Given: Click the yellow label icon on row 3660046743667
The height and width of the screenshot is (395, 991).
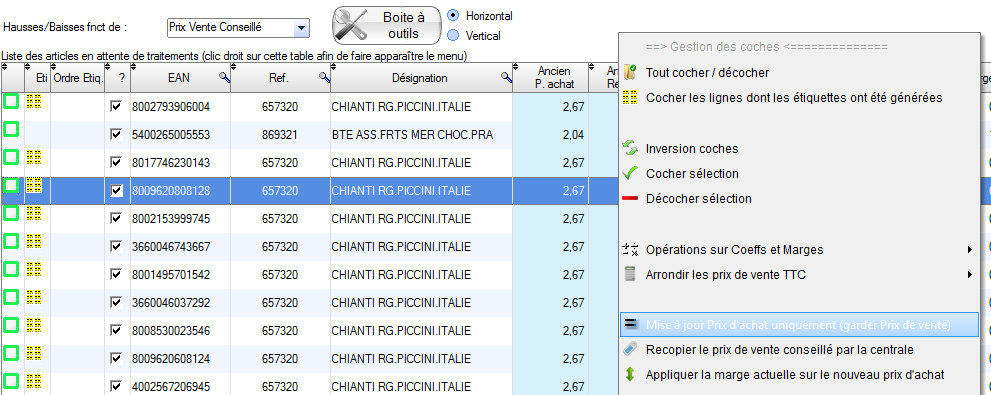Looking at the screenshot, I should pyautogui.click(x=35, y=241).
